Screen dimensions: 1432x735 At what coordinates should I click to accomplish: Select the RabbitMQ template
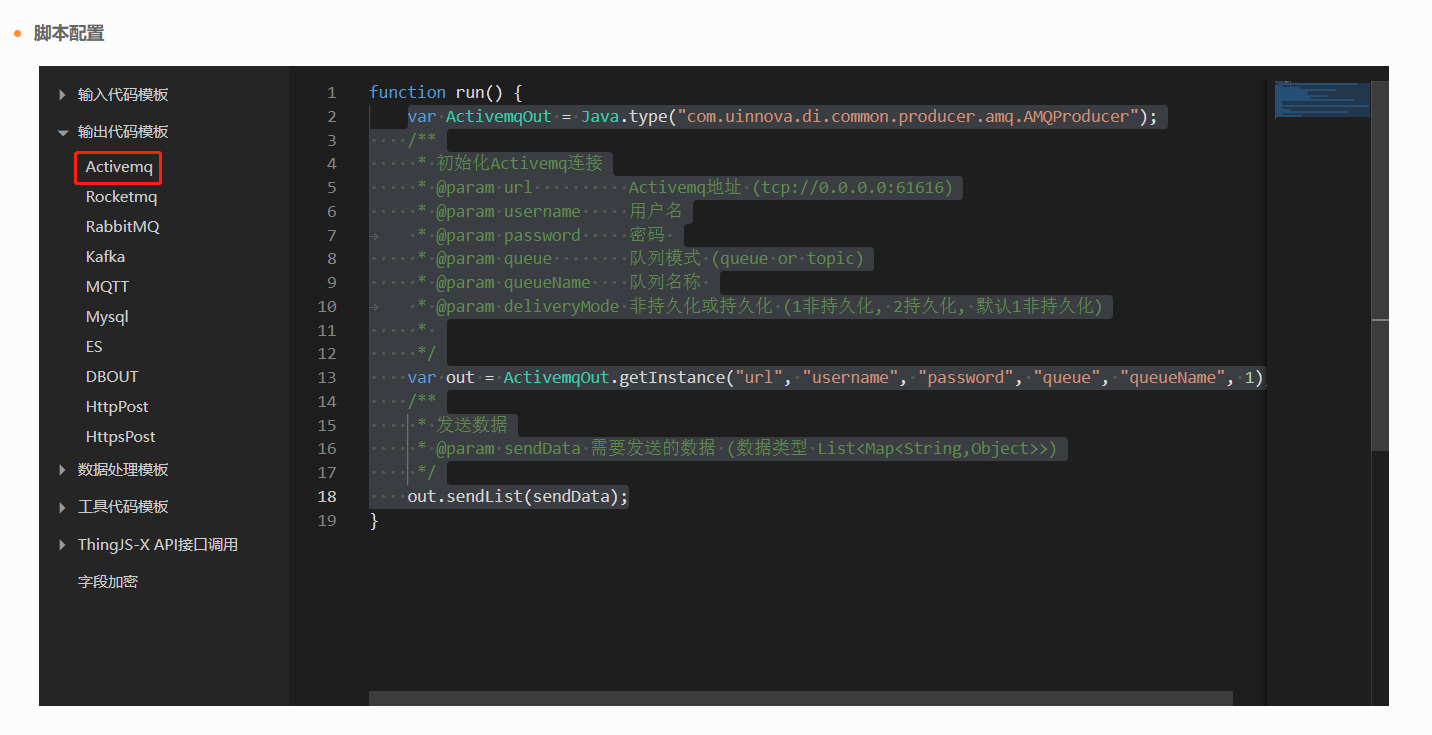[122, 227]
